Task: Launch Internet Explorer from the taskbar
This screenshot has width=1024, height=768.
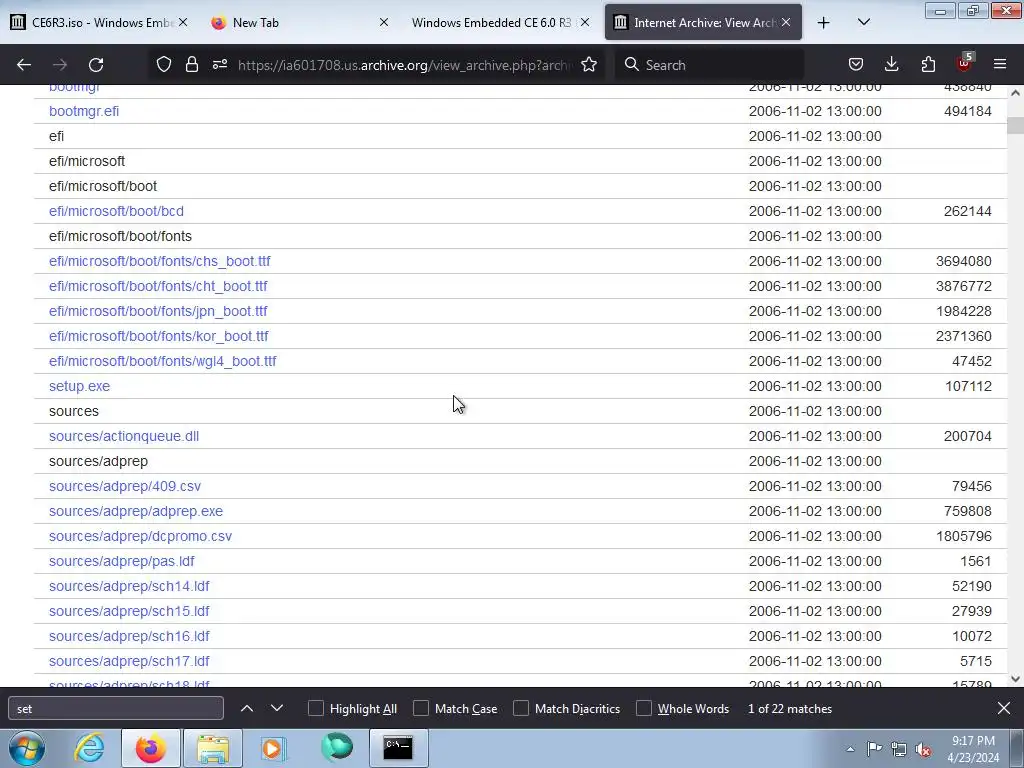Action: tap(88, 748)
